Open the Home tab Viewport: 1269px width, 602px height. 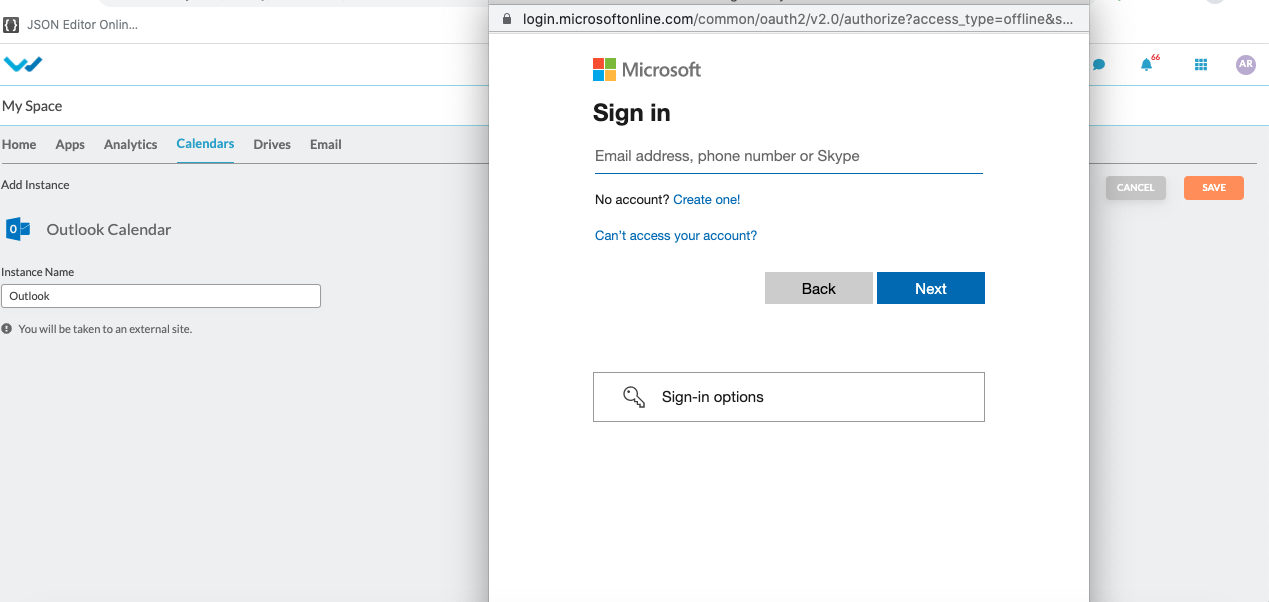19,144
